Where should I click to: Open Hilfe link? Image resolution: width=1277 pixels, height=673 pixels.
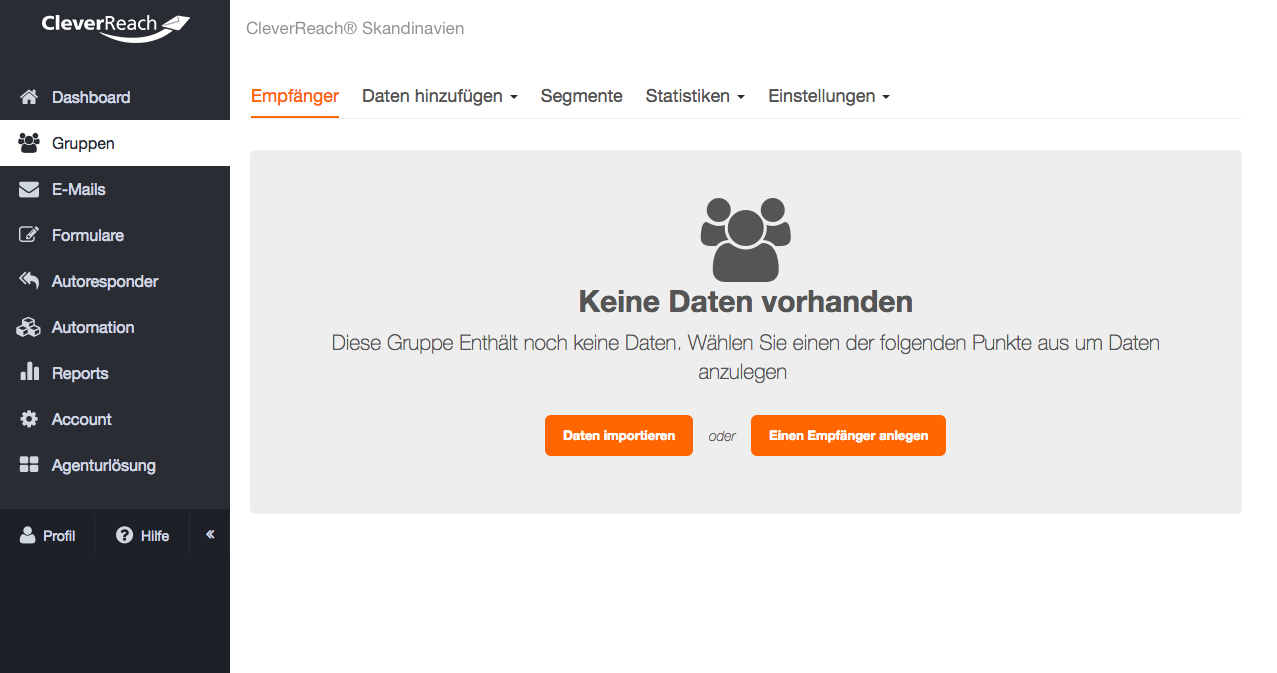click(x=142, y=535)
